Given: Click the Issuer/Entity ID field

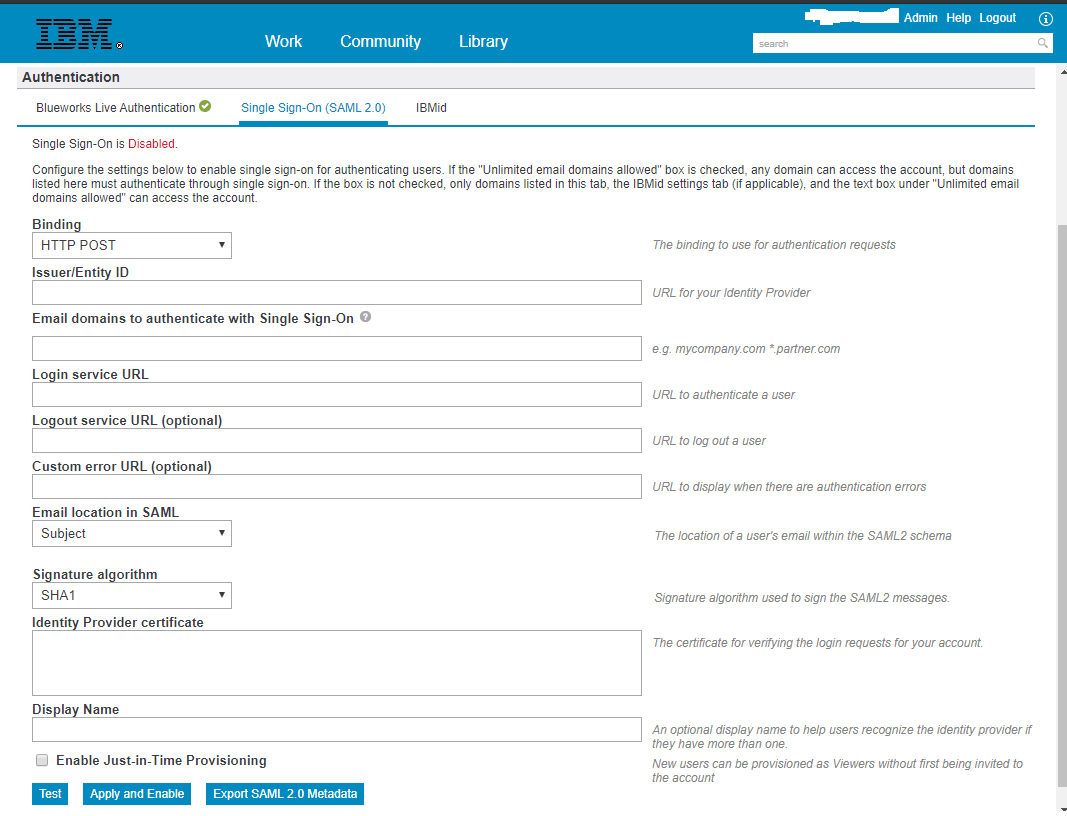Looking at the screenshot, I should click(337, 293).
